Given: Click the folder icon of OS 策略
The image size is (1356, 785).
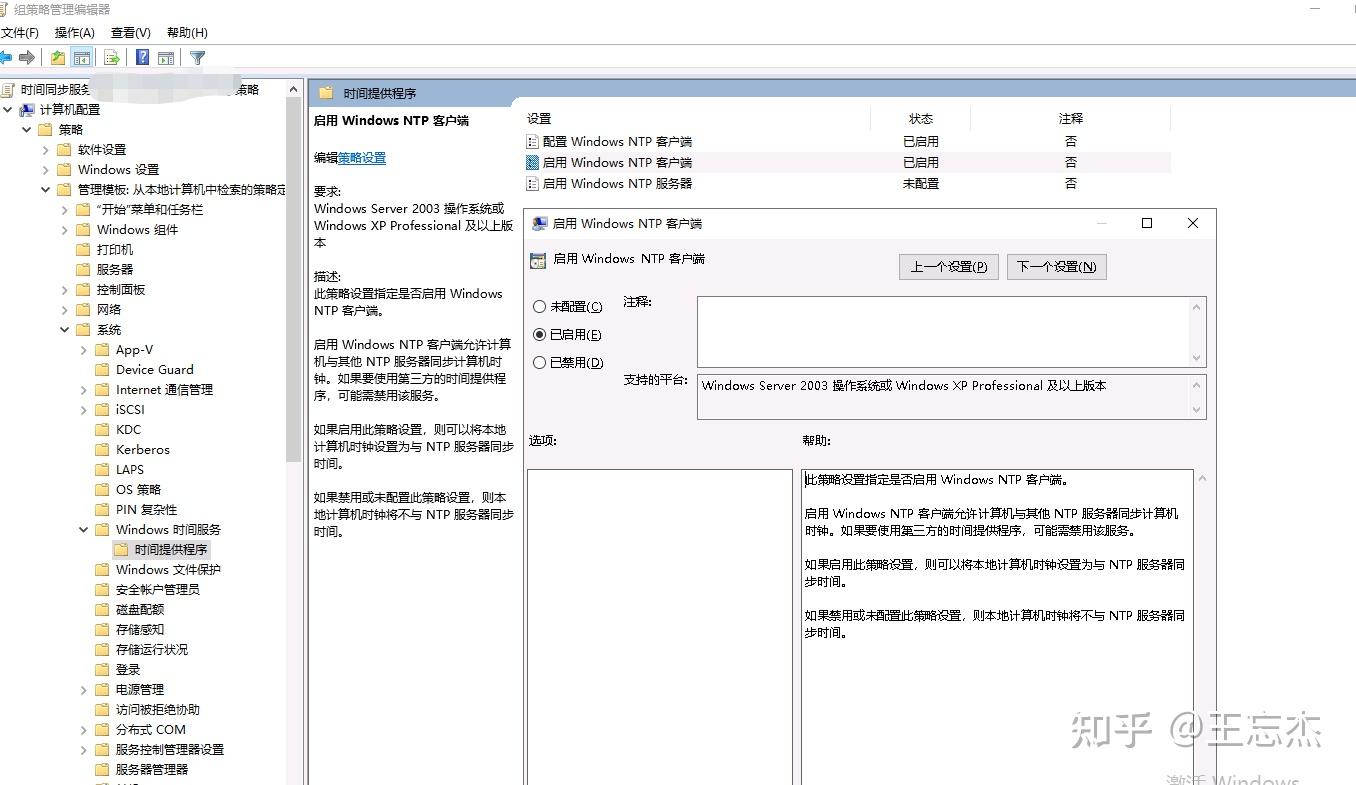Looking at the screenshot, I should point(102,490).
